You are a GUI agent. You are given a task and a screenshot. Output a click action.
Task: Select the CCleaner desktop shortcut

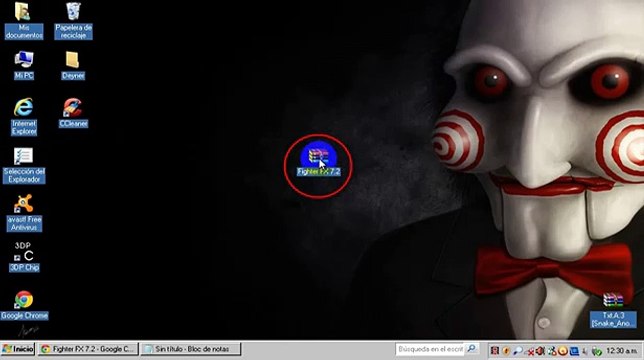tap(73, 113)
